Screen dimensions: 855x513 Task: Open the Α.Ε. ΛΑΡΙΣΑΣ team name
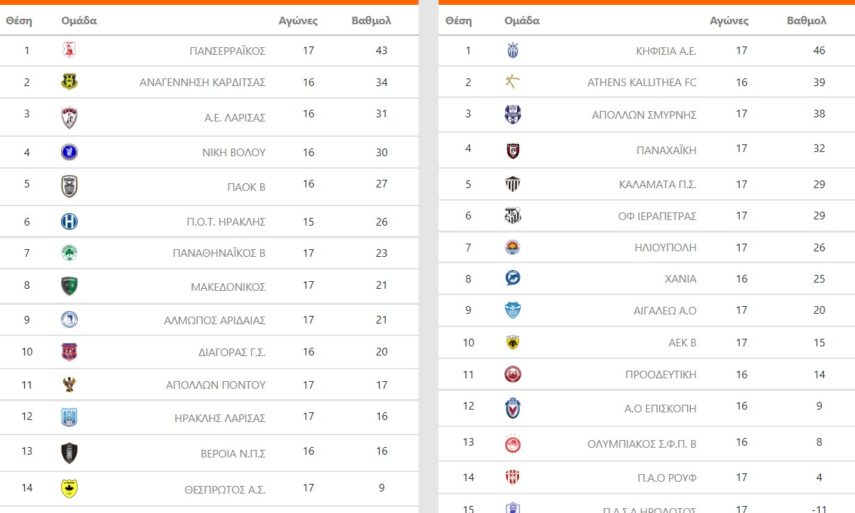tap(235, 117)
